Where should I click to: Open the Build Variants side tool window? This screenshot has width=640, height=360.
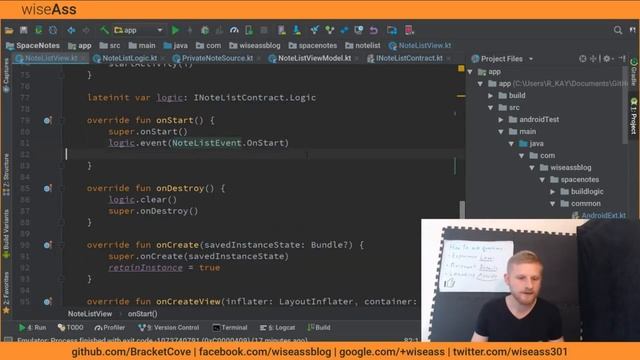click(x=6, y=233)
